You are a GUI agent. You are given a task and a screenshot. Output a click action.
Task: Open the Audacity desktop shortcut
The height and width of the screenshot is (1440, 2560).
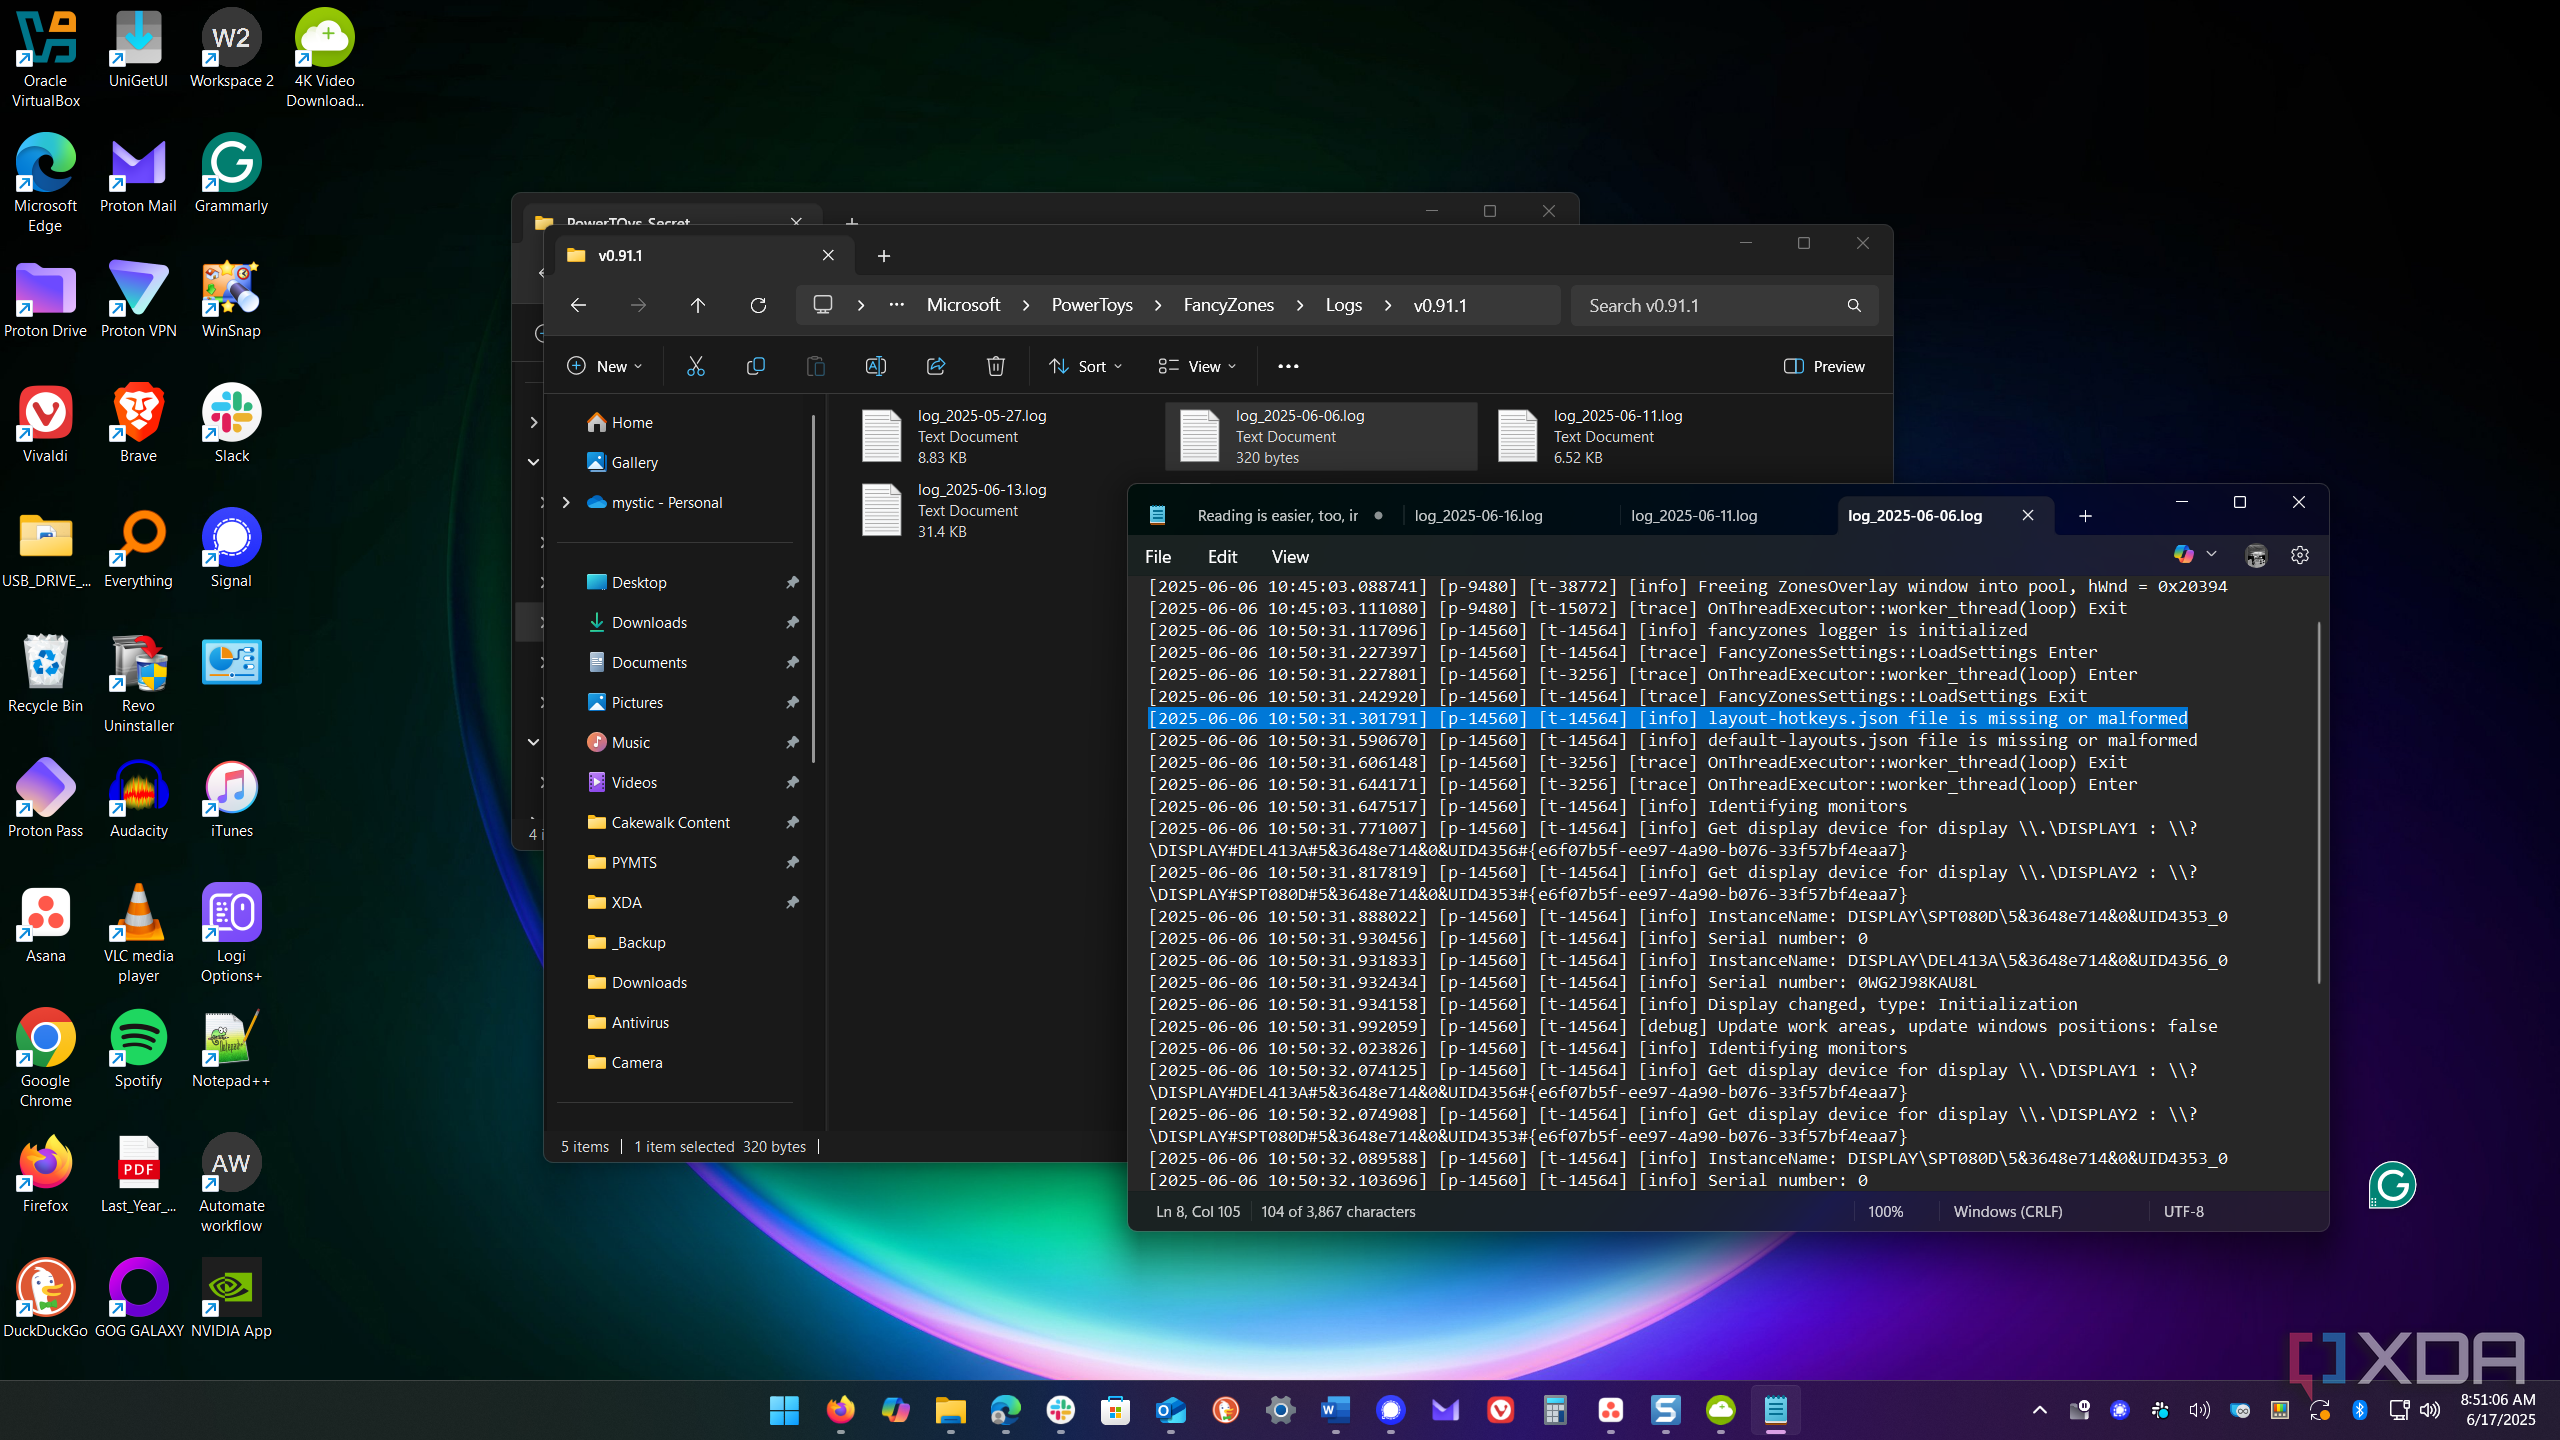pos(139,800)
